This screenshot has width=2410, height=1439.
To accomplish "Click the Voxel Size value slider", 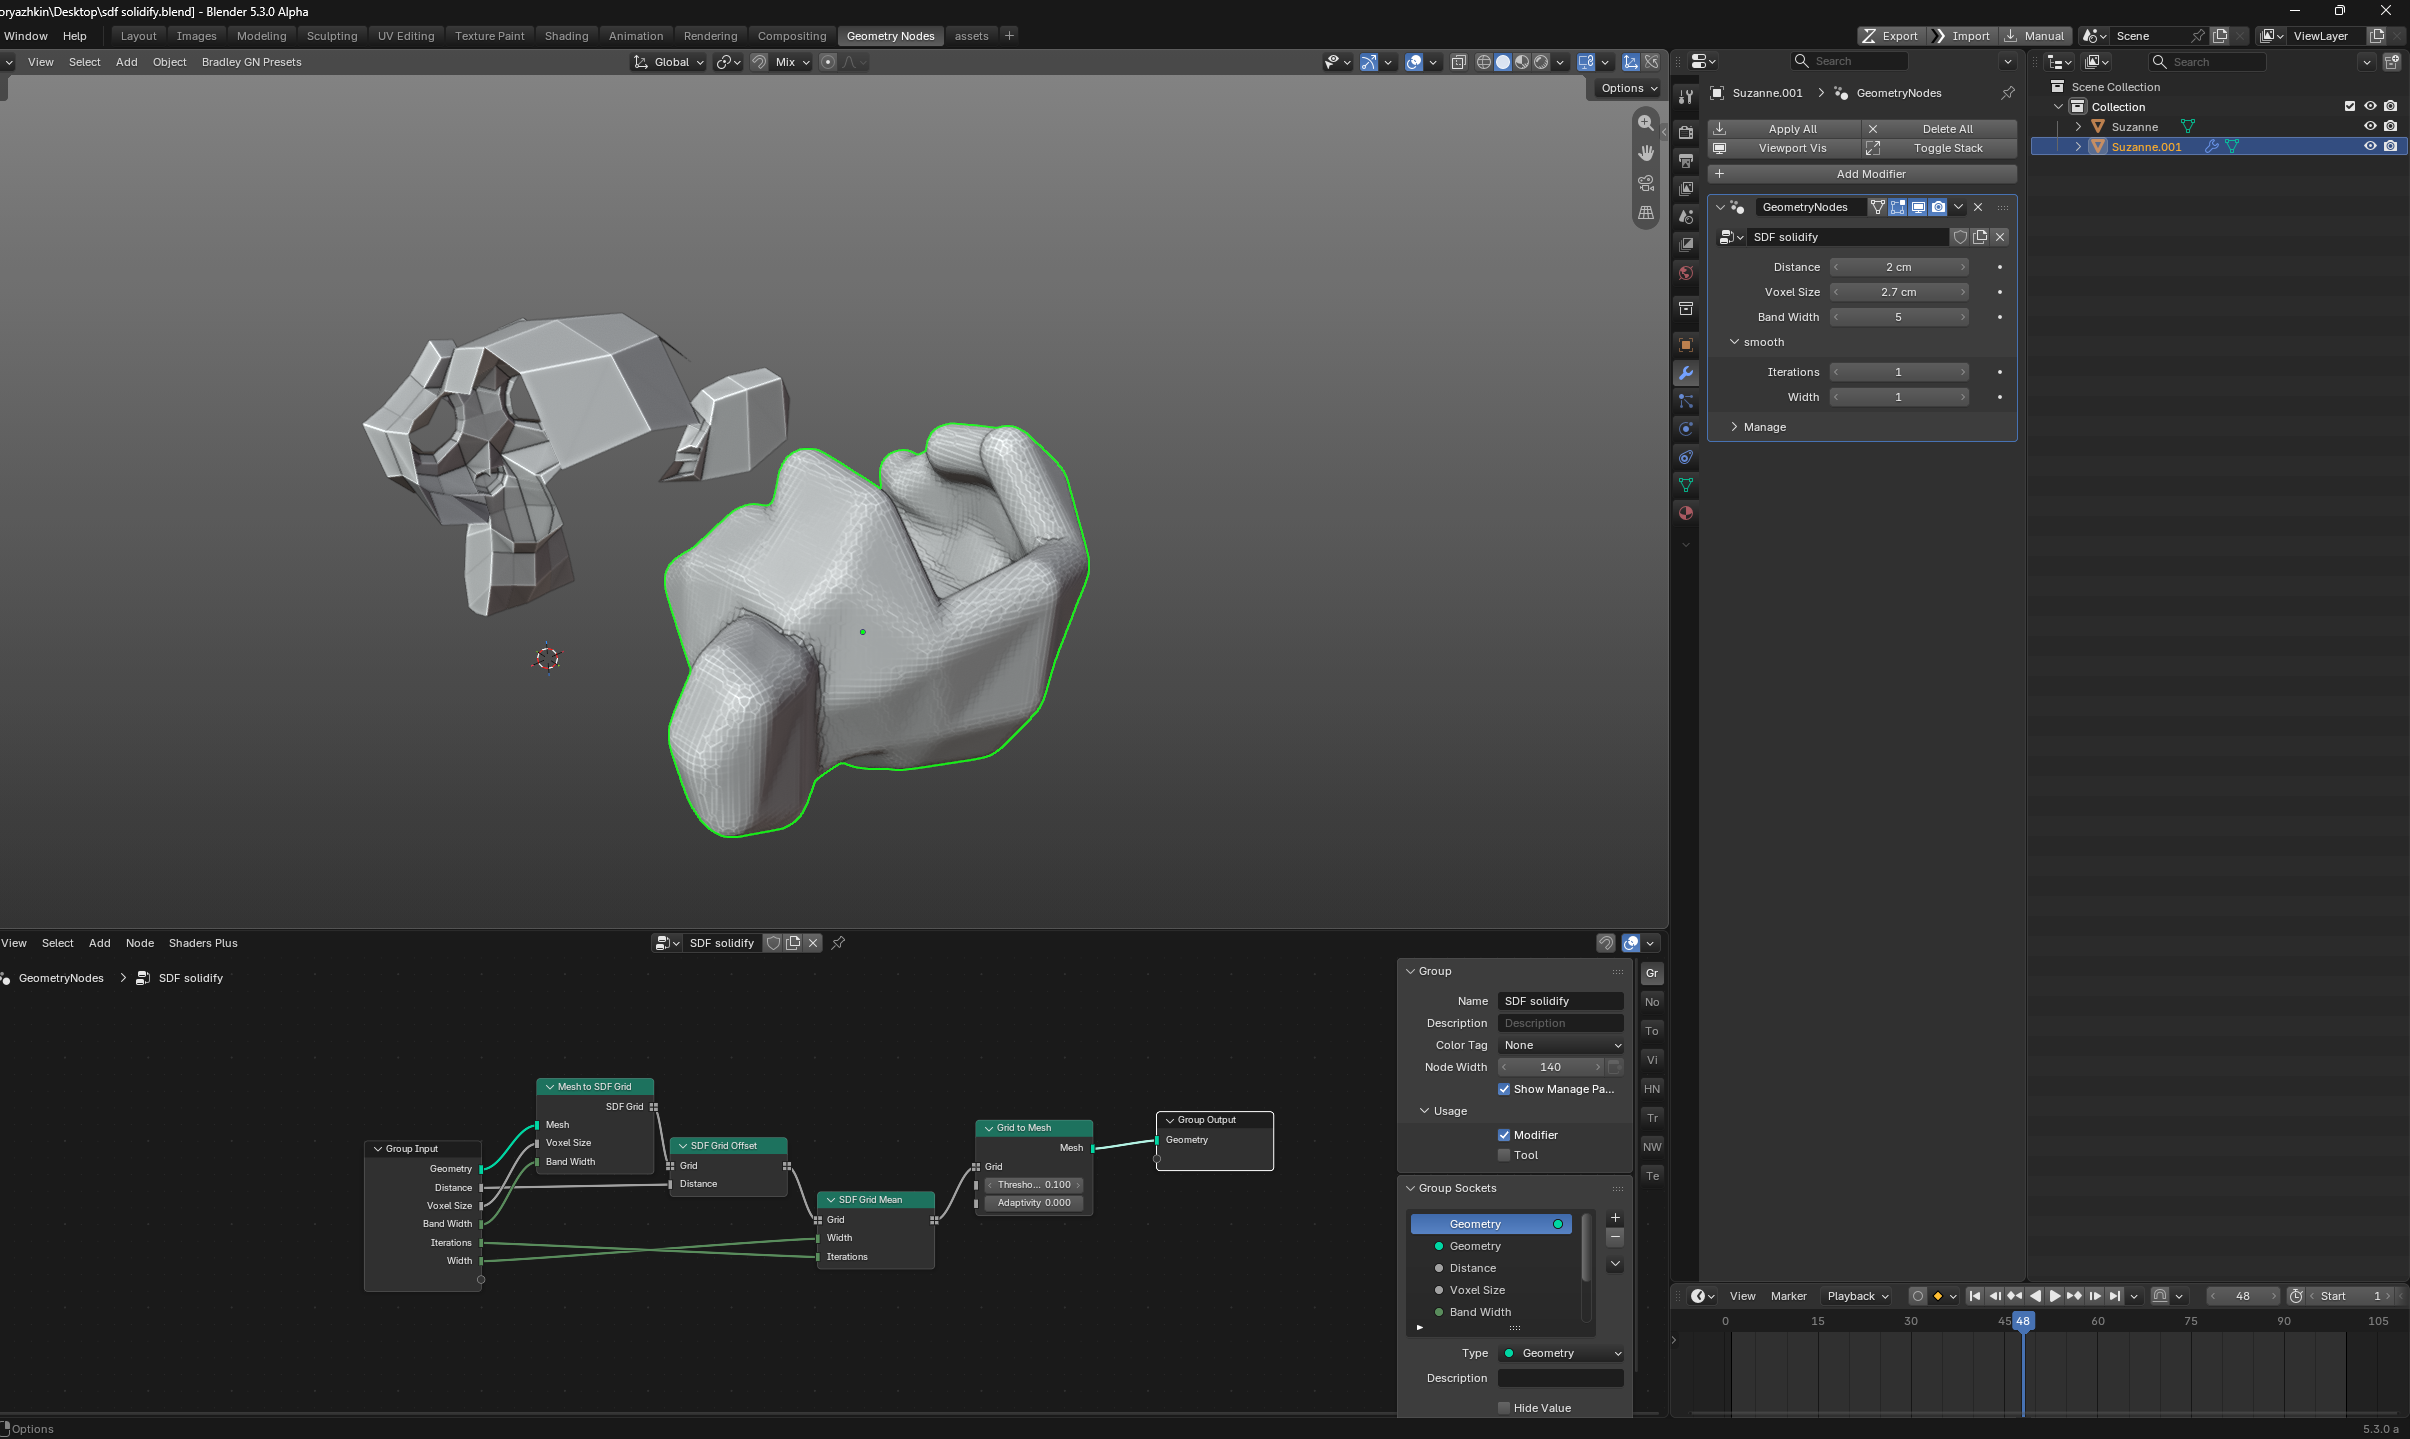I will [1899, 292].
